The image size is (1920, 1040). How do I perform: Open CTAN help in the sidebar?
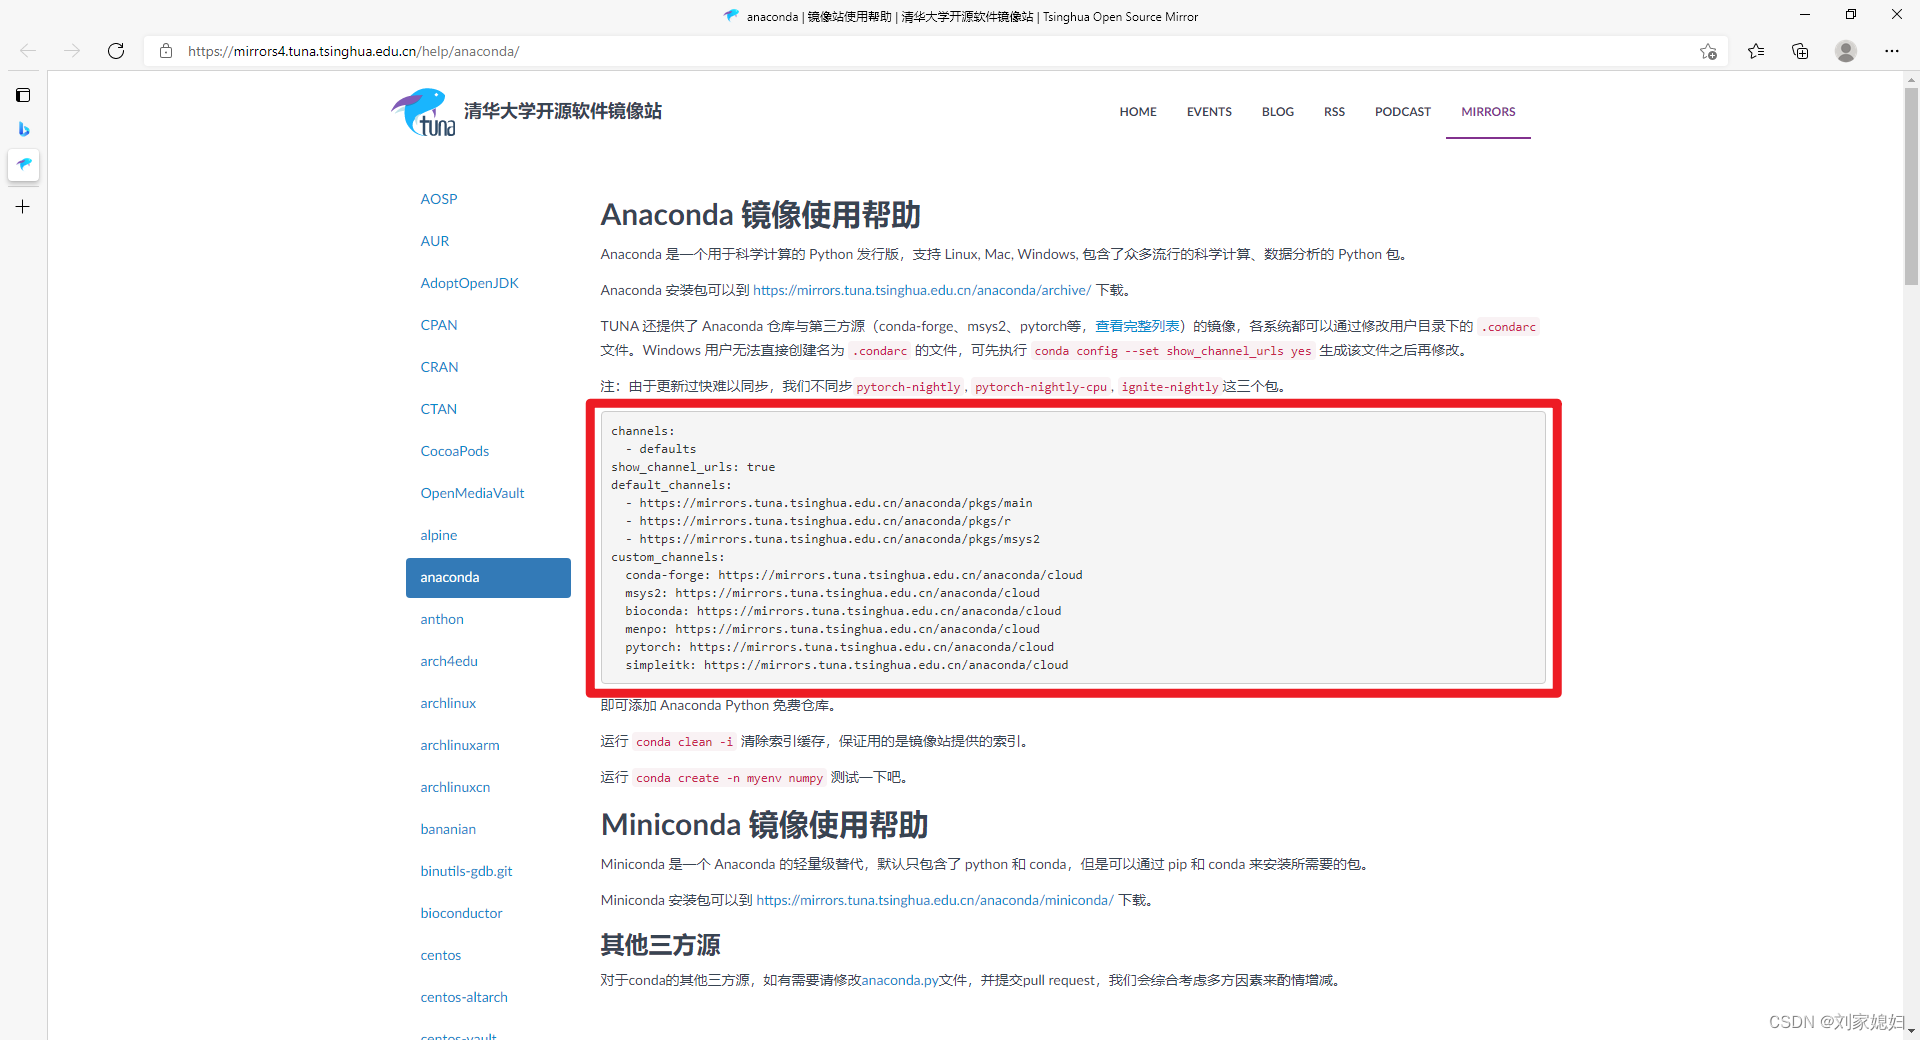pos(439,409)
